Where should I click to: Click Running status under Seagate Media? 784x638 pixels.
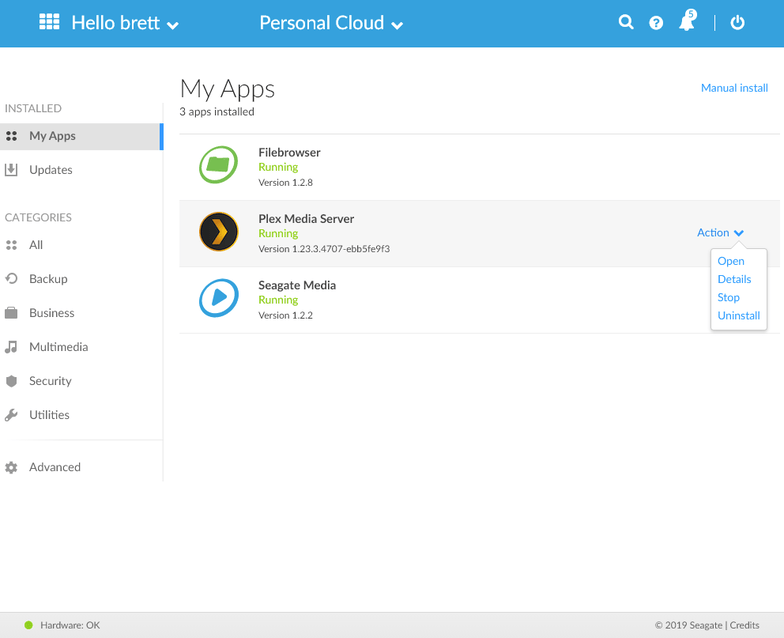278,300
